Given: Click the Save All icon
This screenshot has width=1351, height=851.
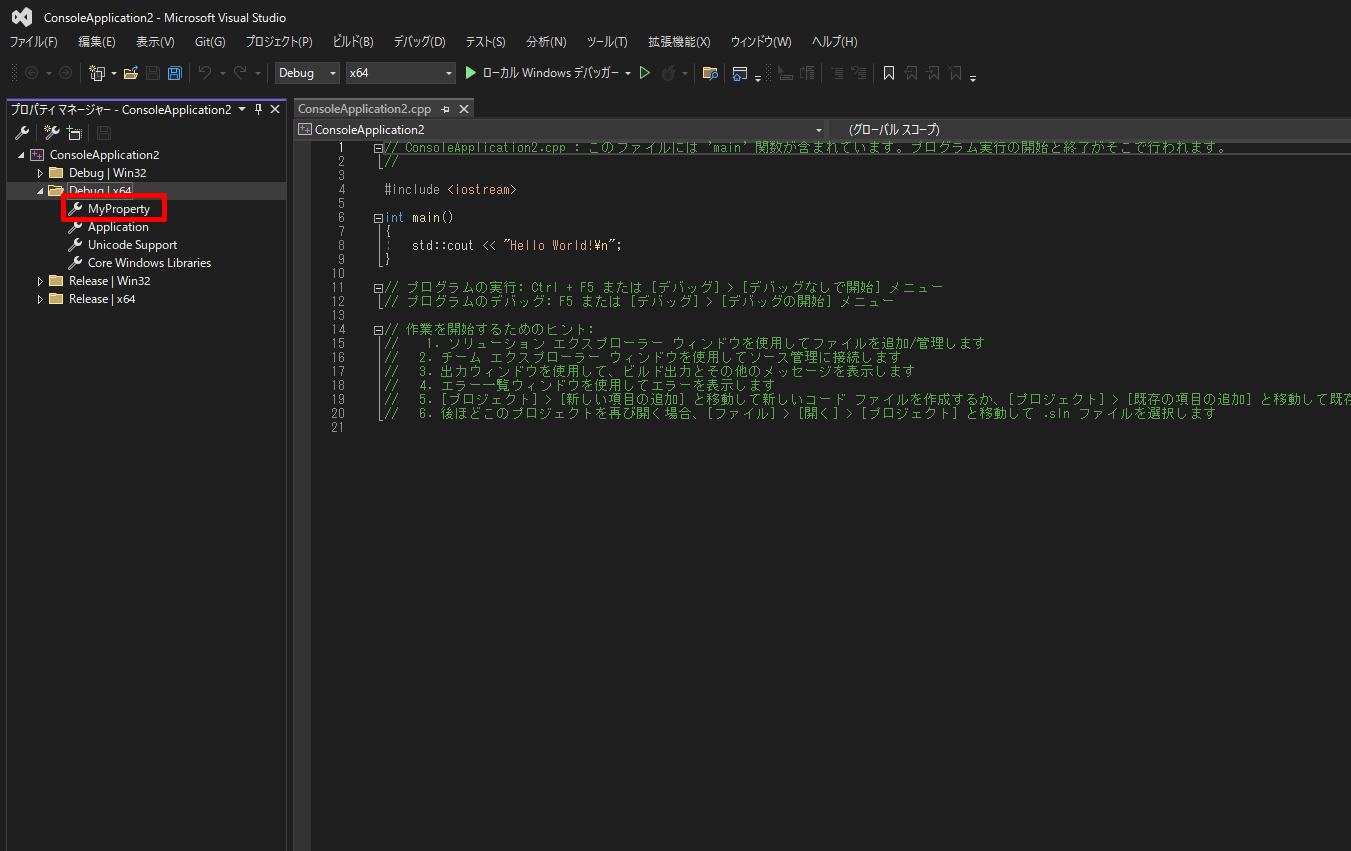Looking at the screenshot, I should click(175, 73).
